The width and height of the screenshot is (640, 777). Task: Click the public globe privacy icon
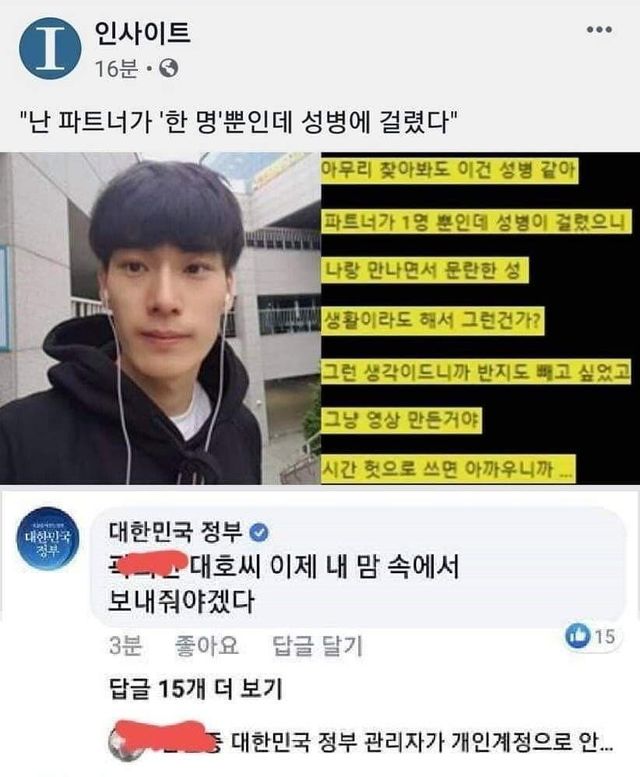coord(168,68)
